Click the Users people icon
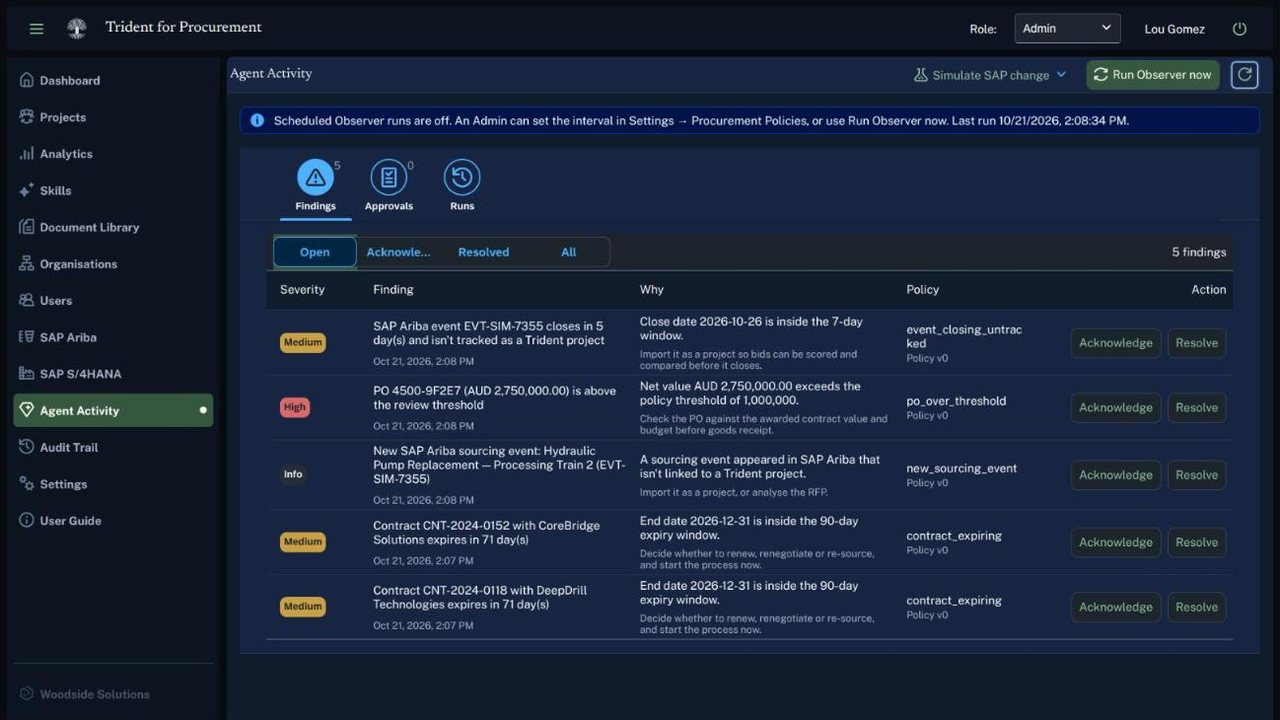This screenshot has width=1280, height=720. point(27,300)
